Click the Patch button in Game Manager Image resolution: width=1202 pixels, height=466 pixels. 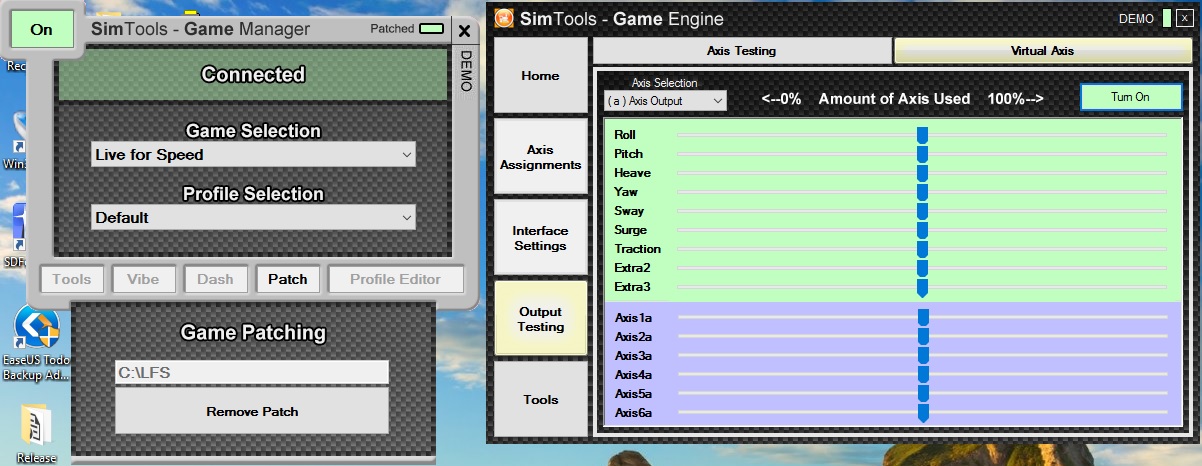tap(288, 280)
